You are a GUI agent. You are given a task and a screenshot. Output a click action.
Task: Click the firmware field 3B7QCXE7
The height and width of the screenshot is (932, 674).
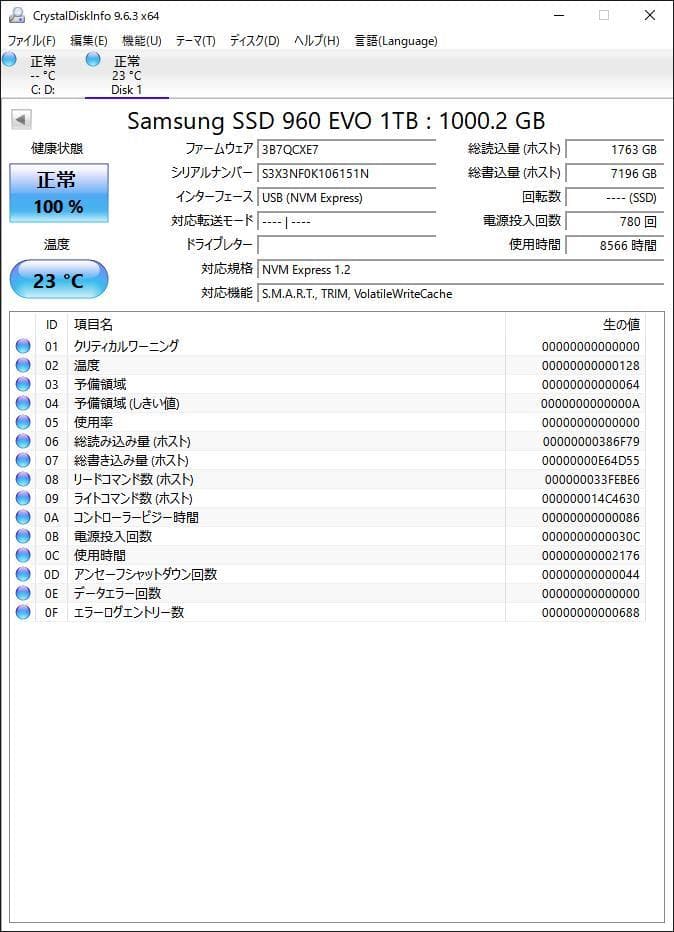[347, 150]
